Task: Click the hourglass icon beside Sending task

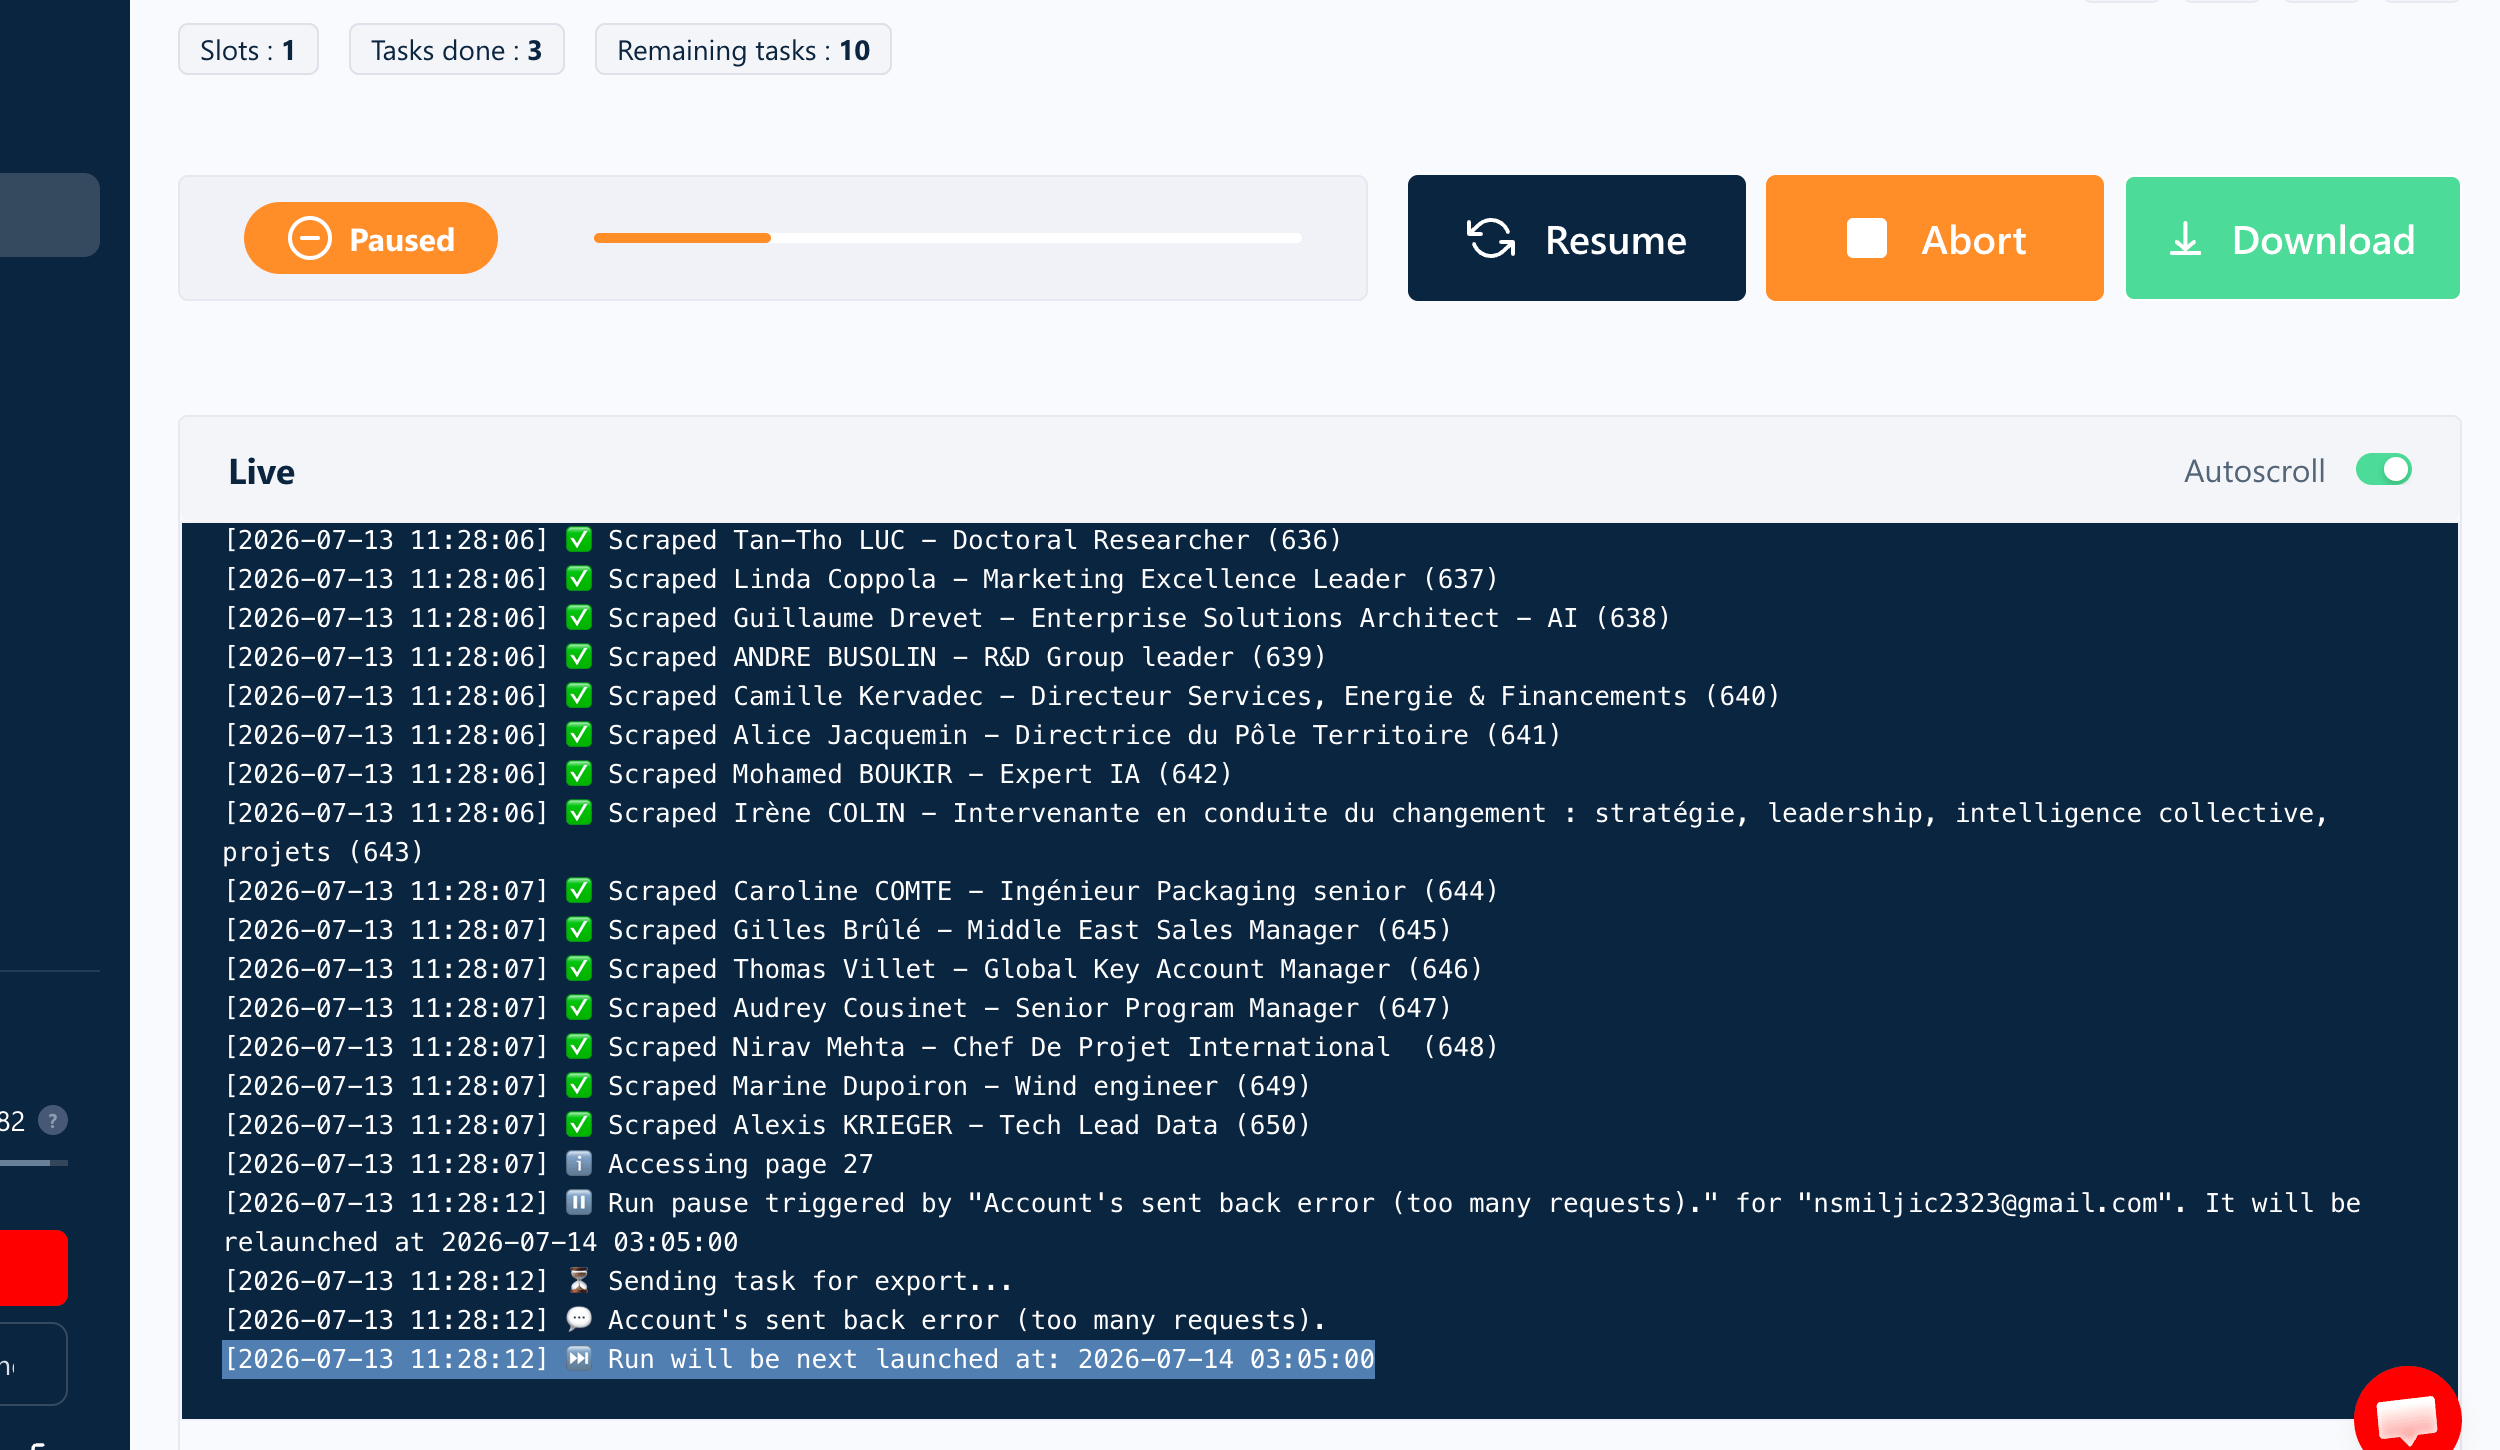Action: click(x=579, y=1280)
